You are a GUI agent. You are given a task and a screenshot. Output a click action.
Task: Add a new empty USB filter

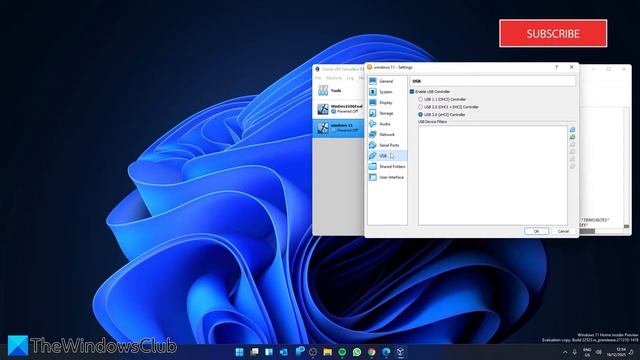point(572,129)
